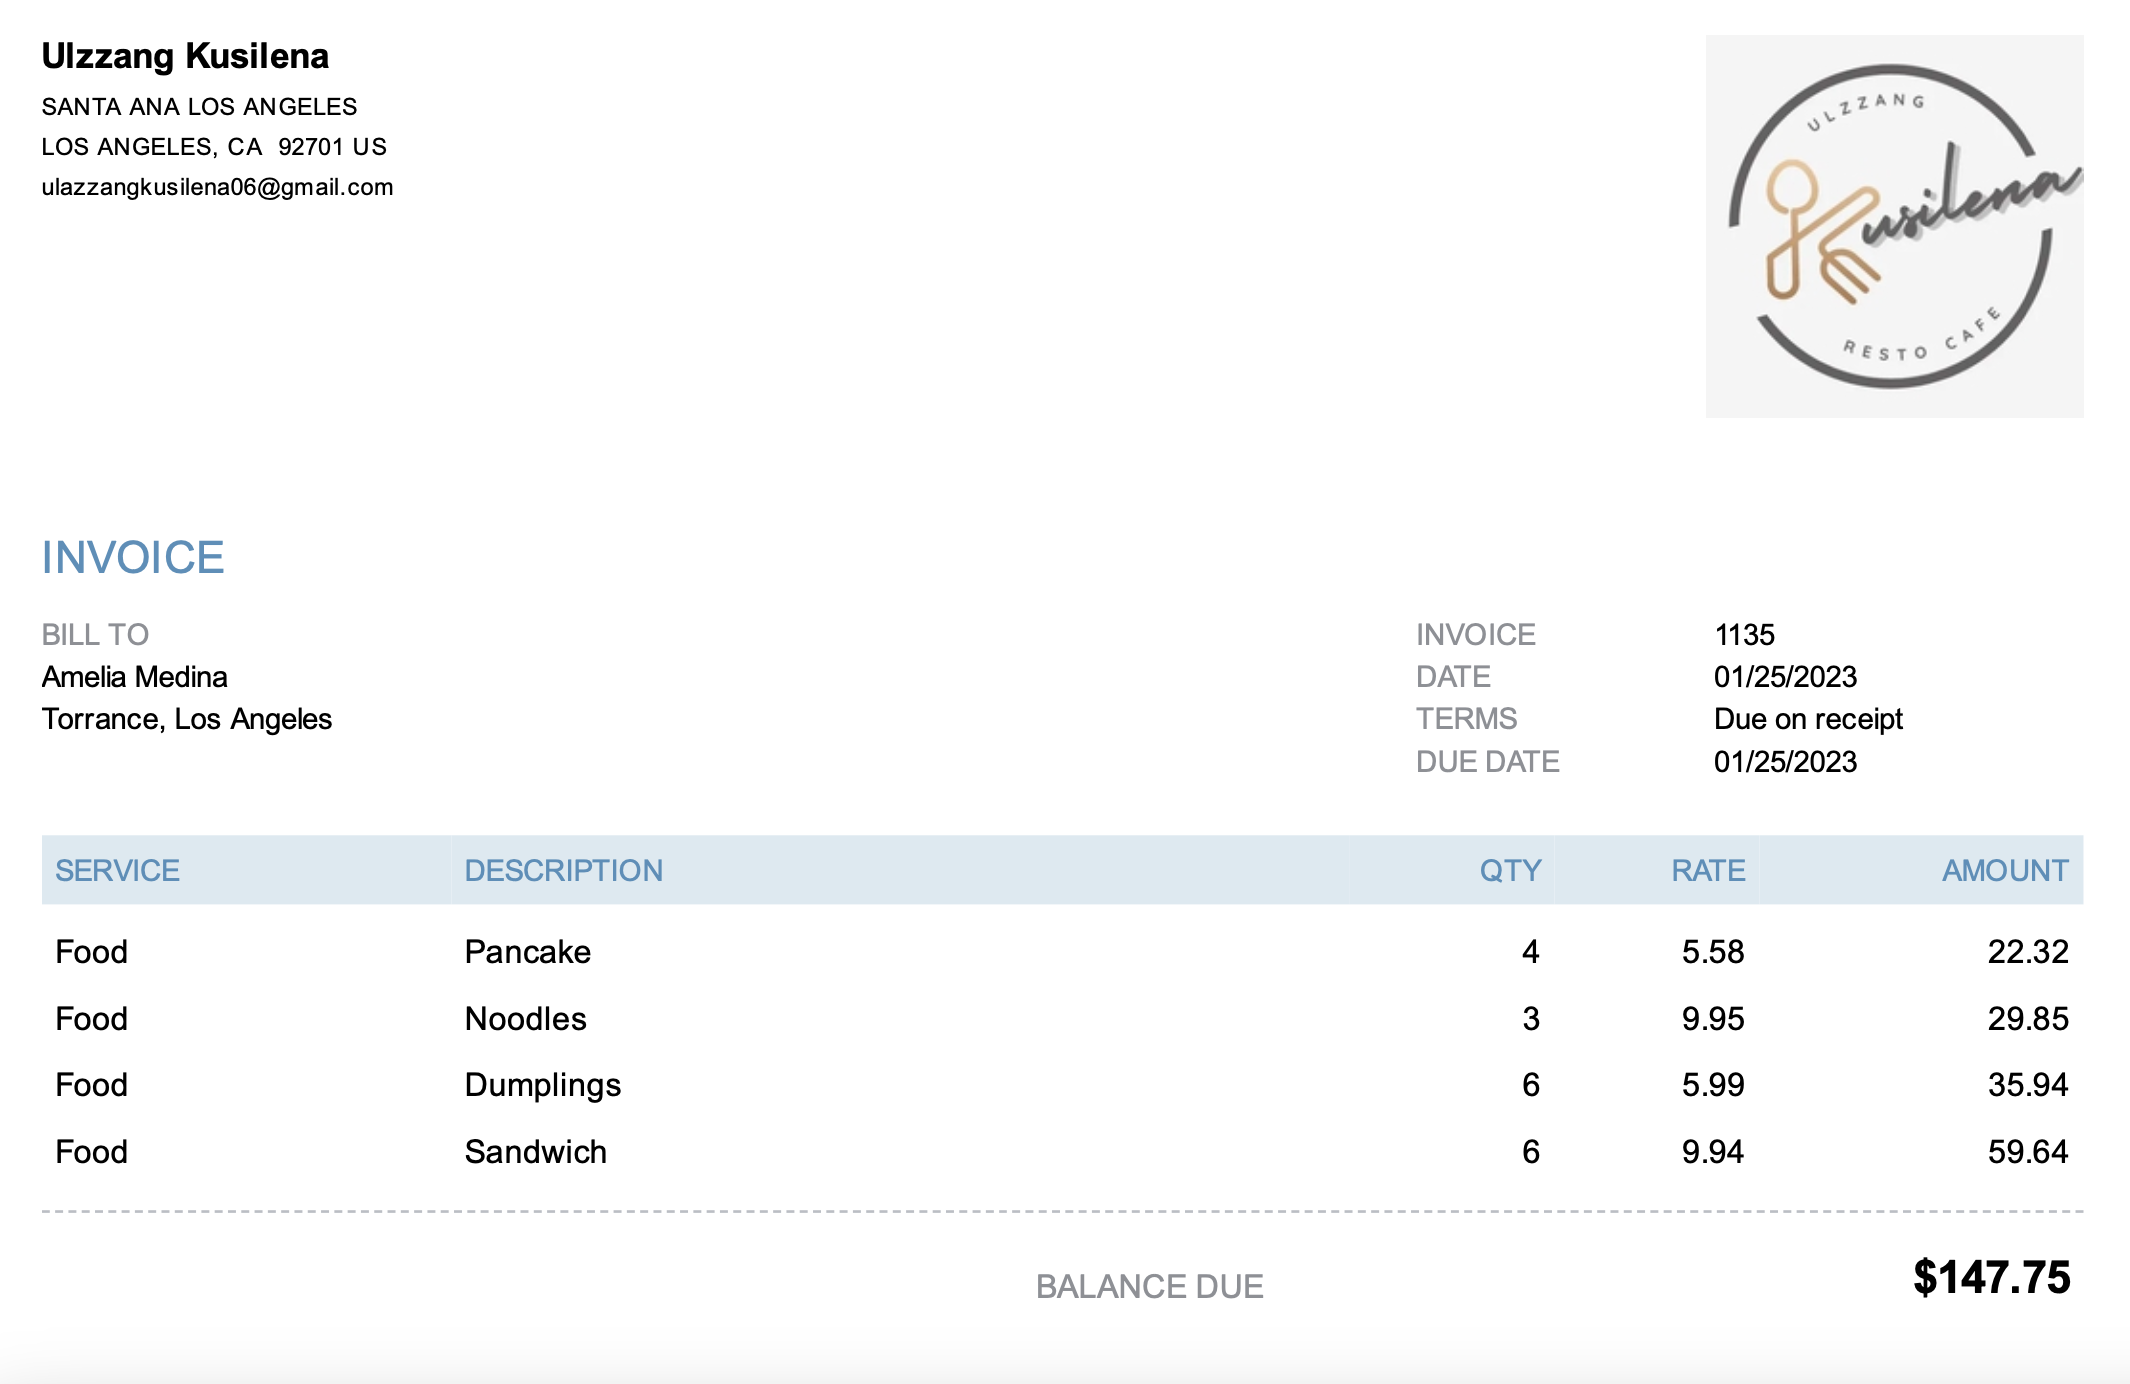Click the BALANCE DUE label

coord(1149,1286)
